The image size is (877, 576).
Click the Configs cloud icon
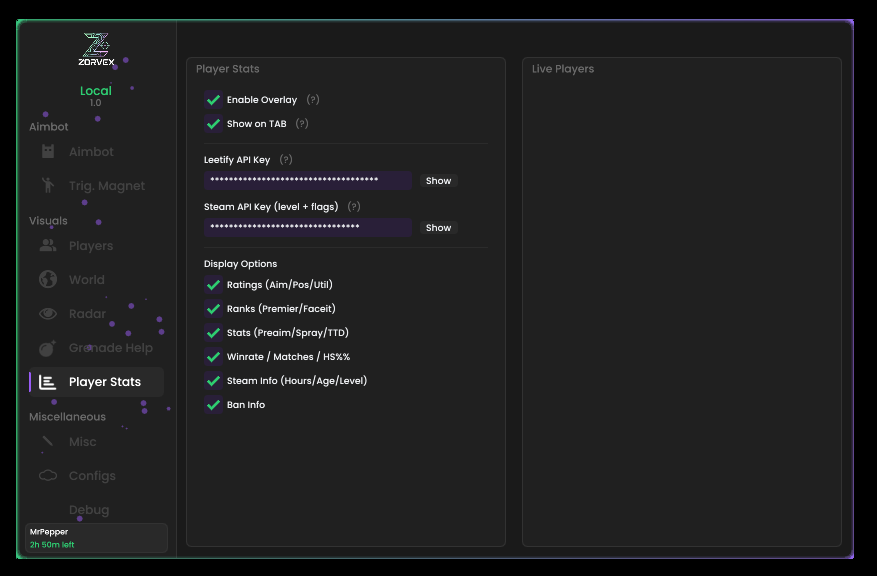click(48, 476)
